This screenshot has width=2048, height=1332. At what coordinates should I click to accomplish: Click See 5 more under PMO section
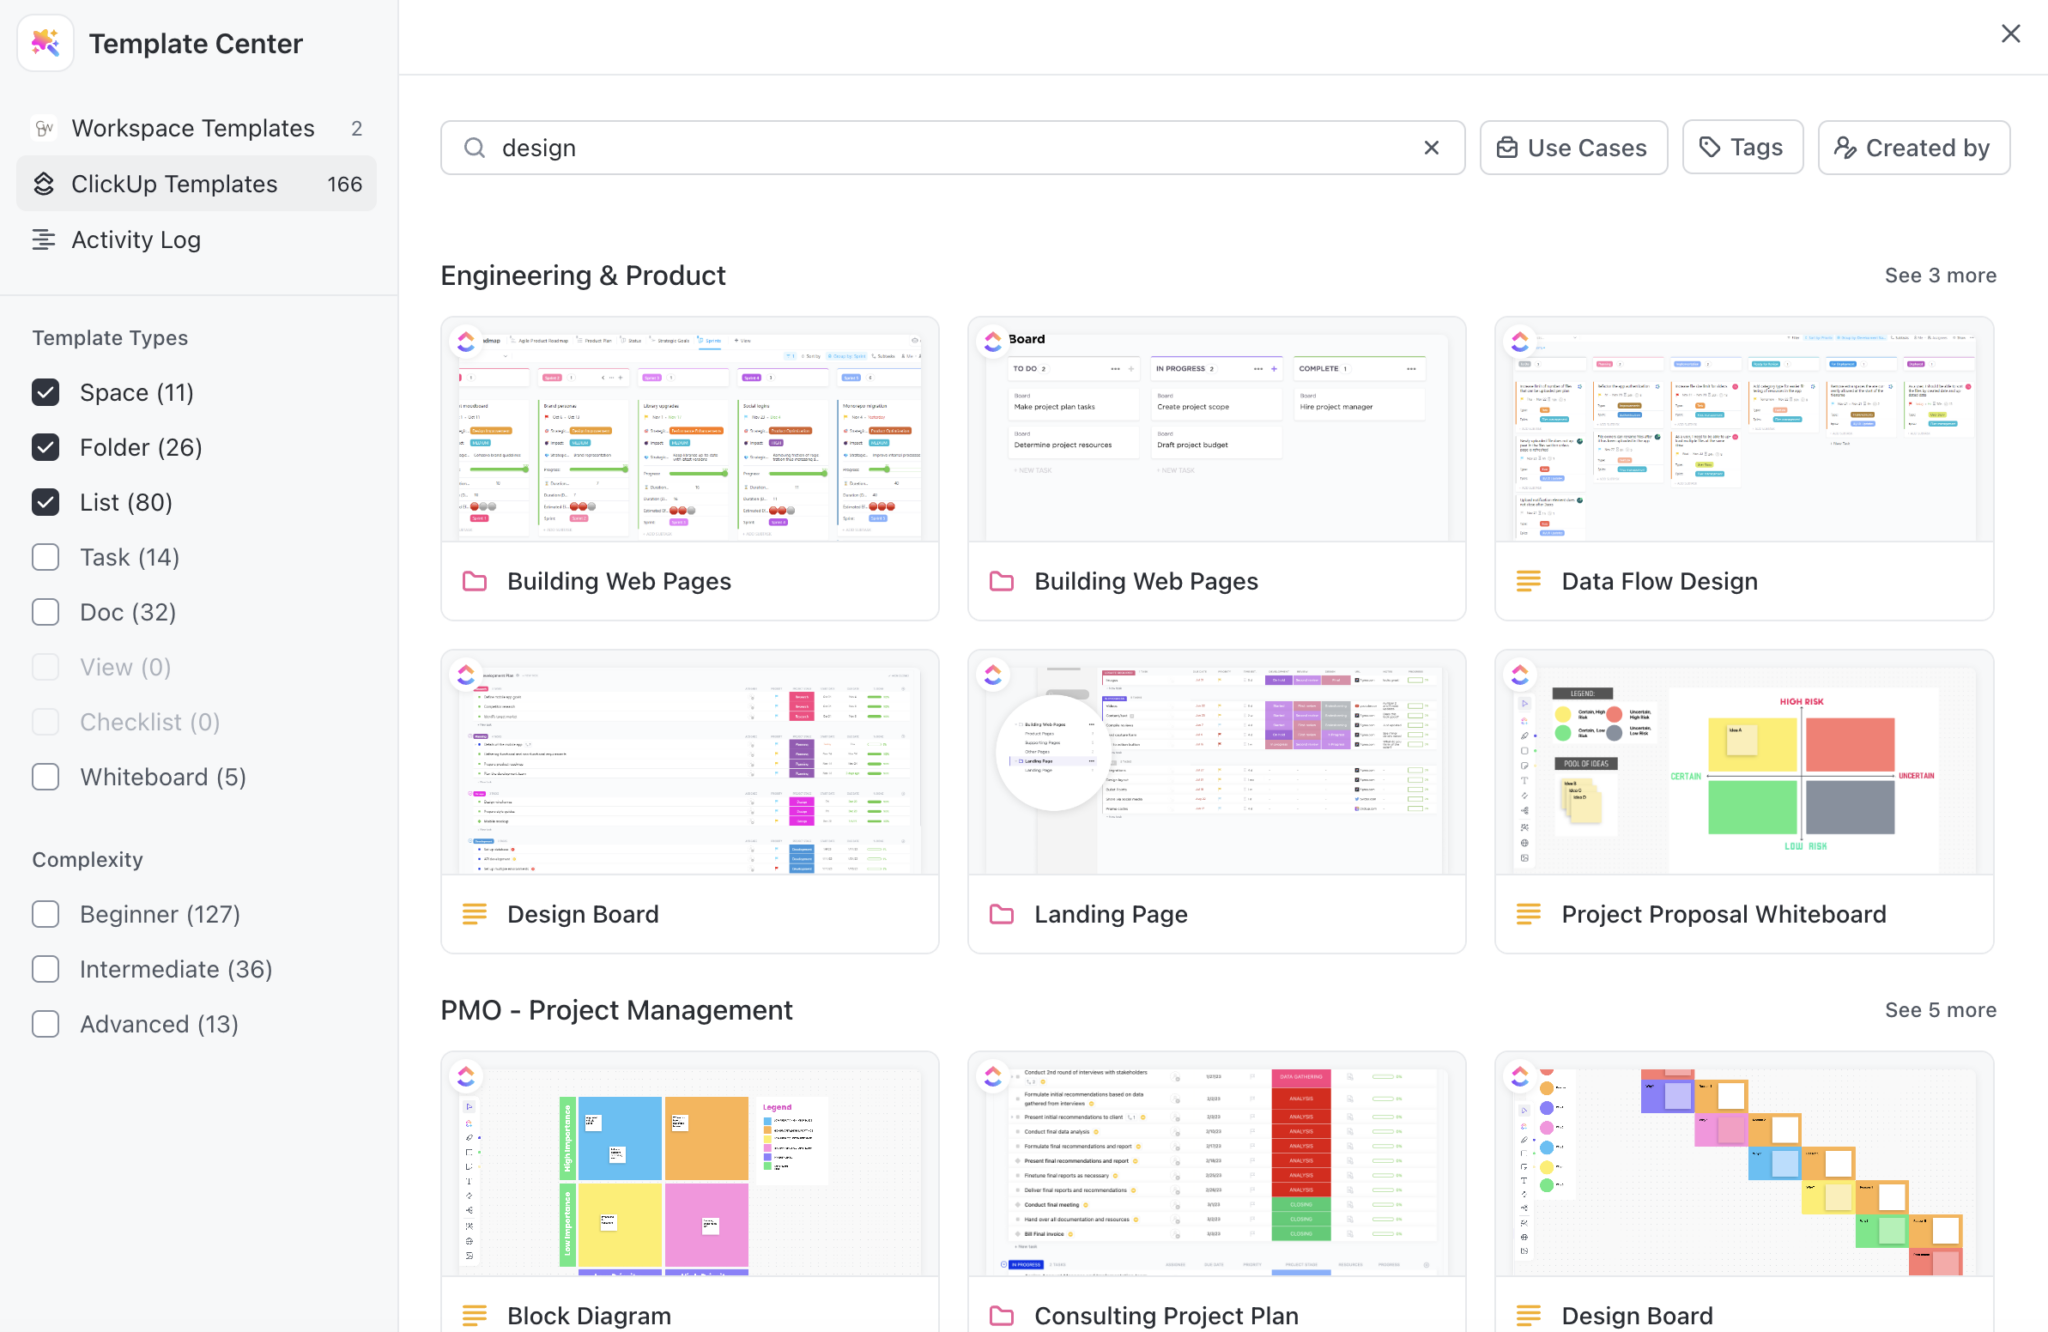click(1940, 1009)
